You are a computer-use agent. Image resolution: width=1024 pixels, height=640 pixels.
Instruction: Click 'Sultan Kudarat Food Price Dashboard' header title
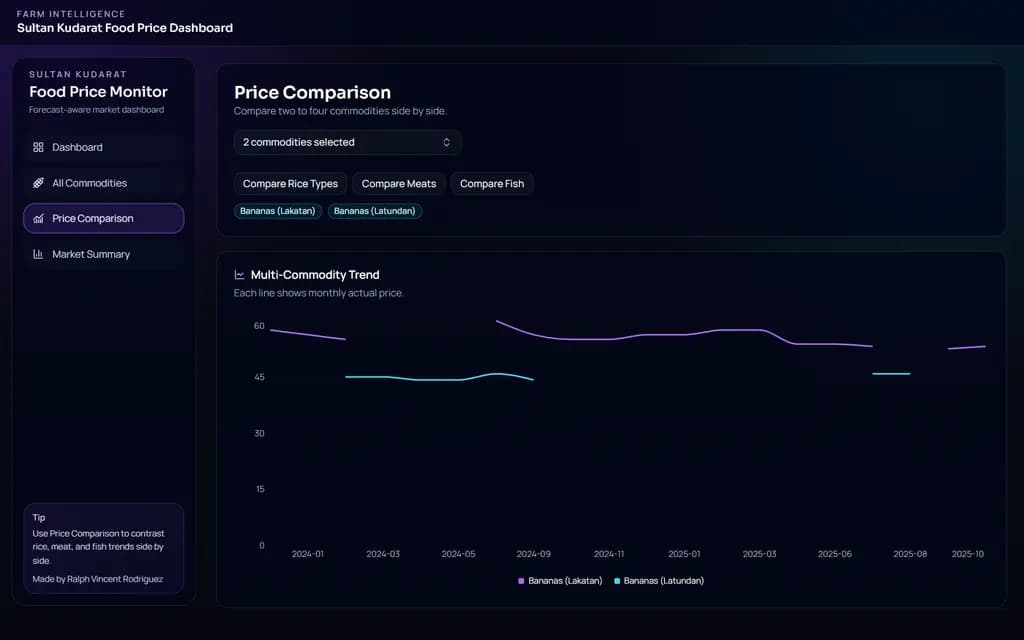(125, 28)
